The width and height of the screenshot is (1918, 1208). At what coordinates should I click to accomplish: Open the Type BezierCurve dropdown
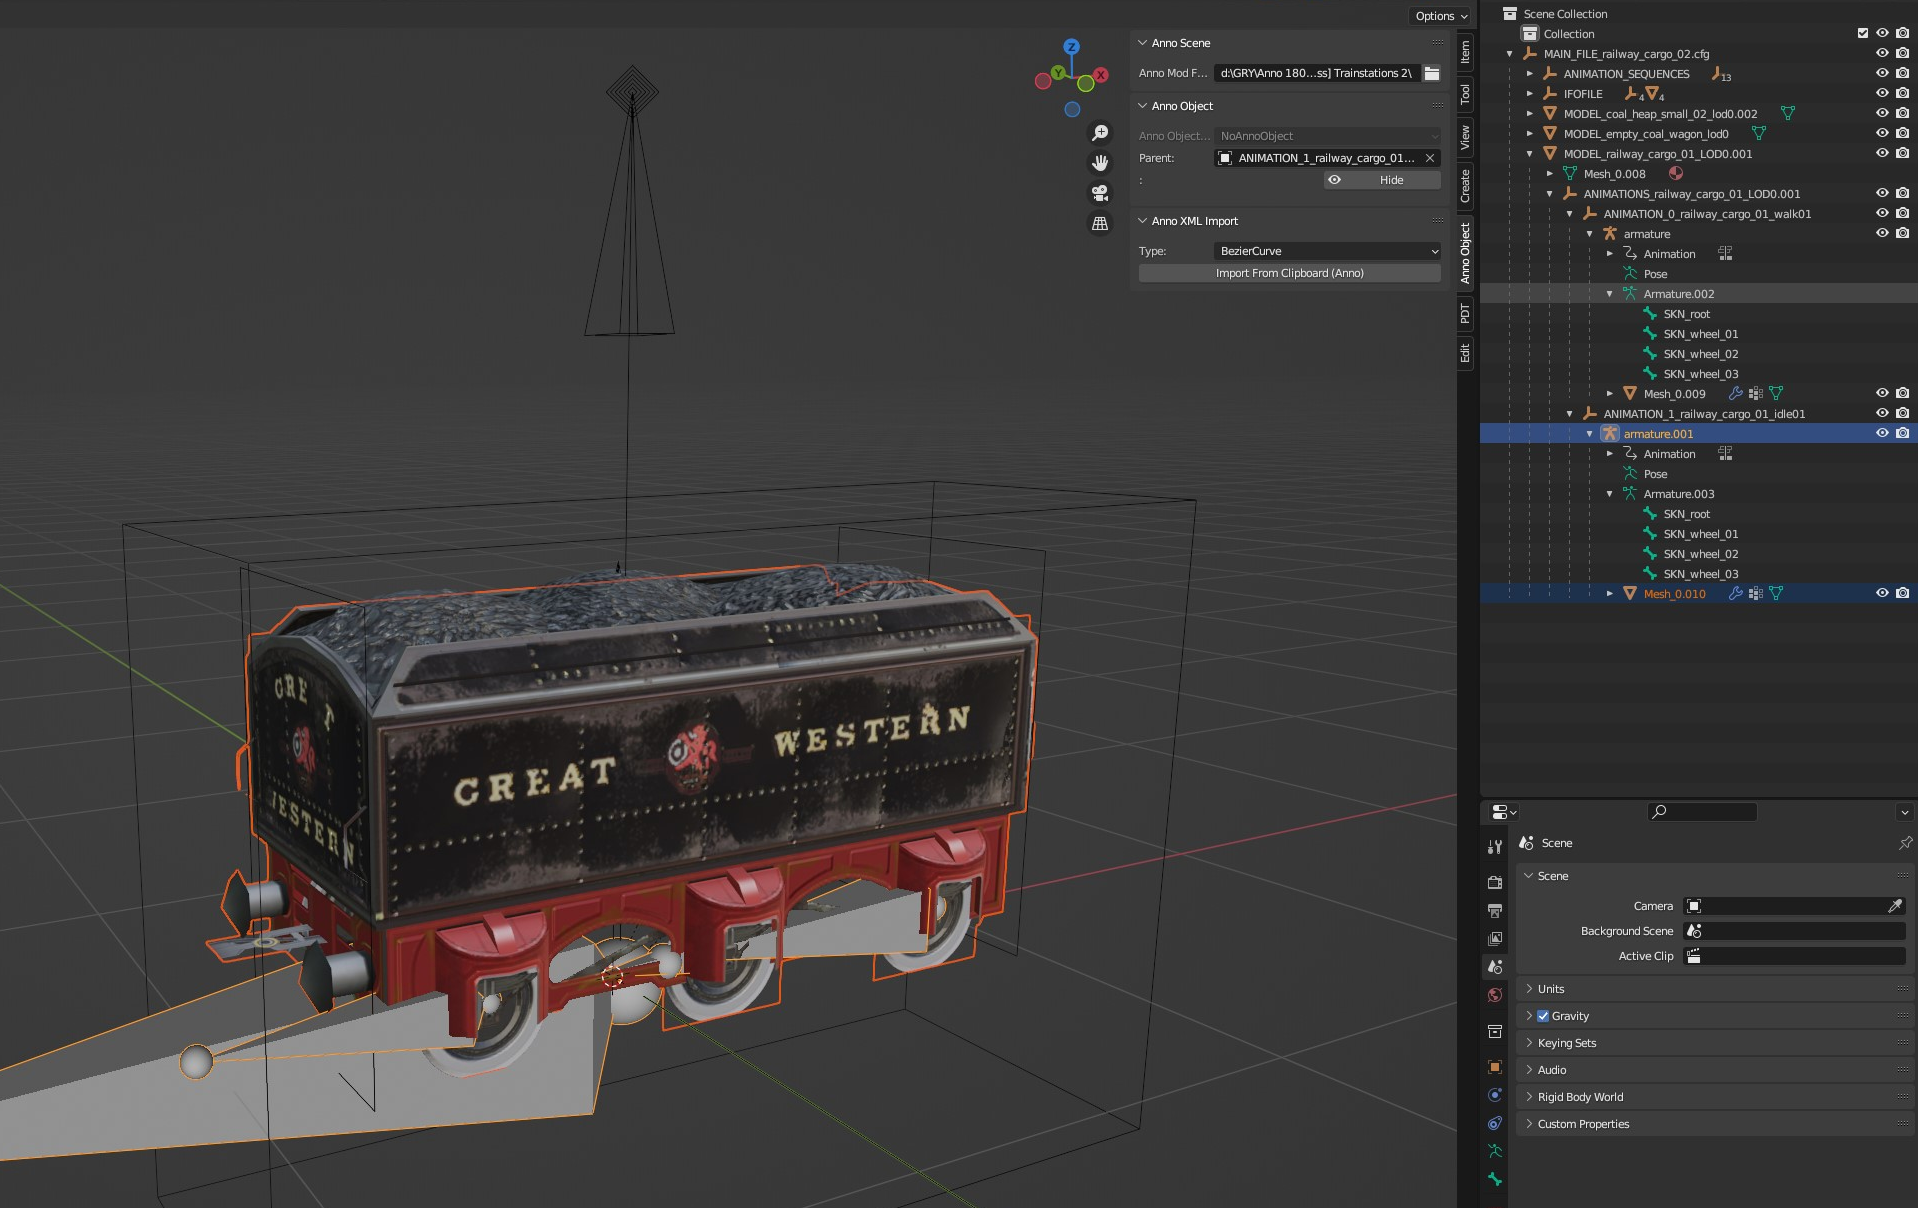pos(1328,251)
